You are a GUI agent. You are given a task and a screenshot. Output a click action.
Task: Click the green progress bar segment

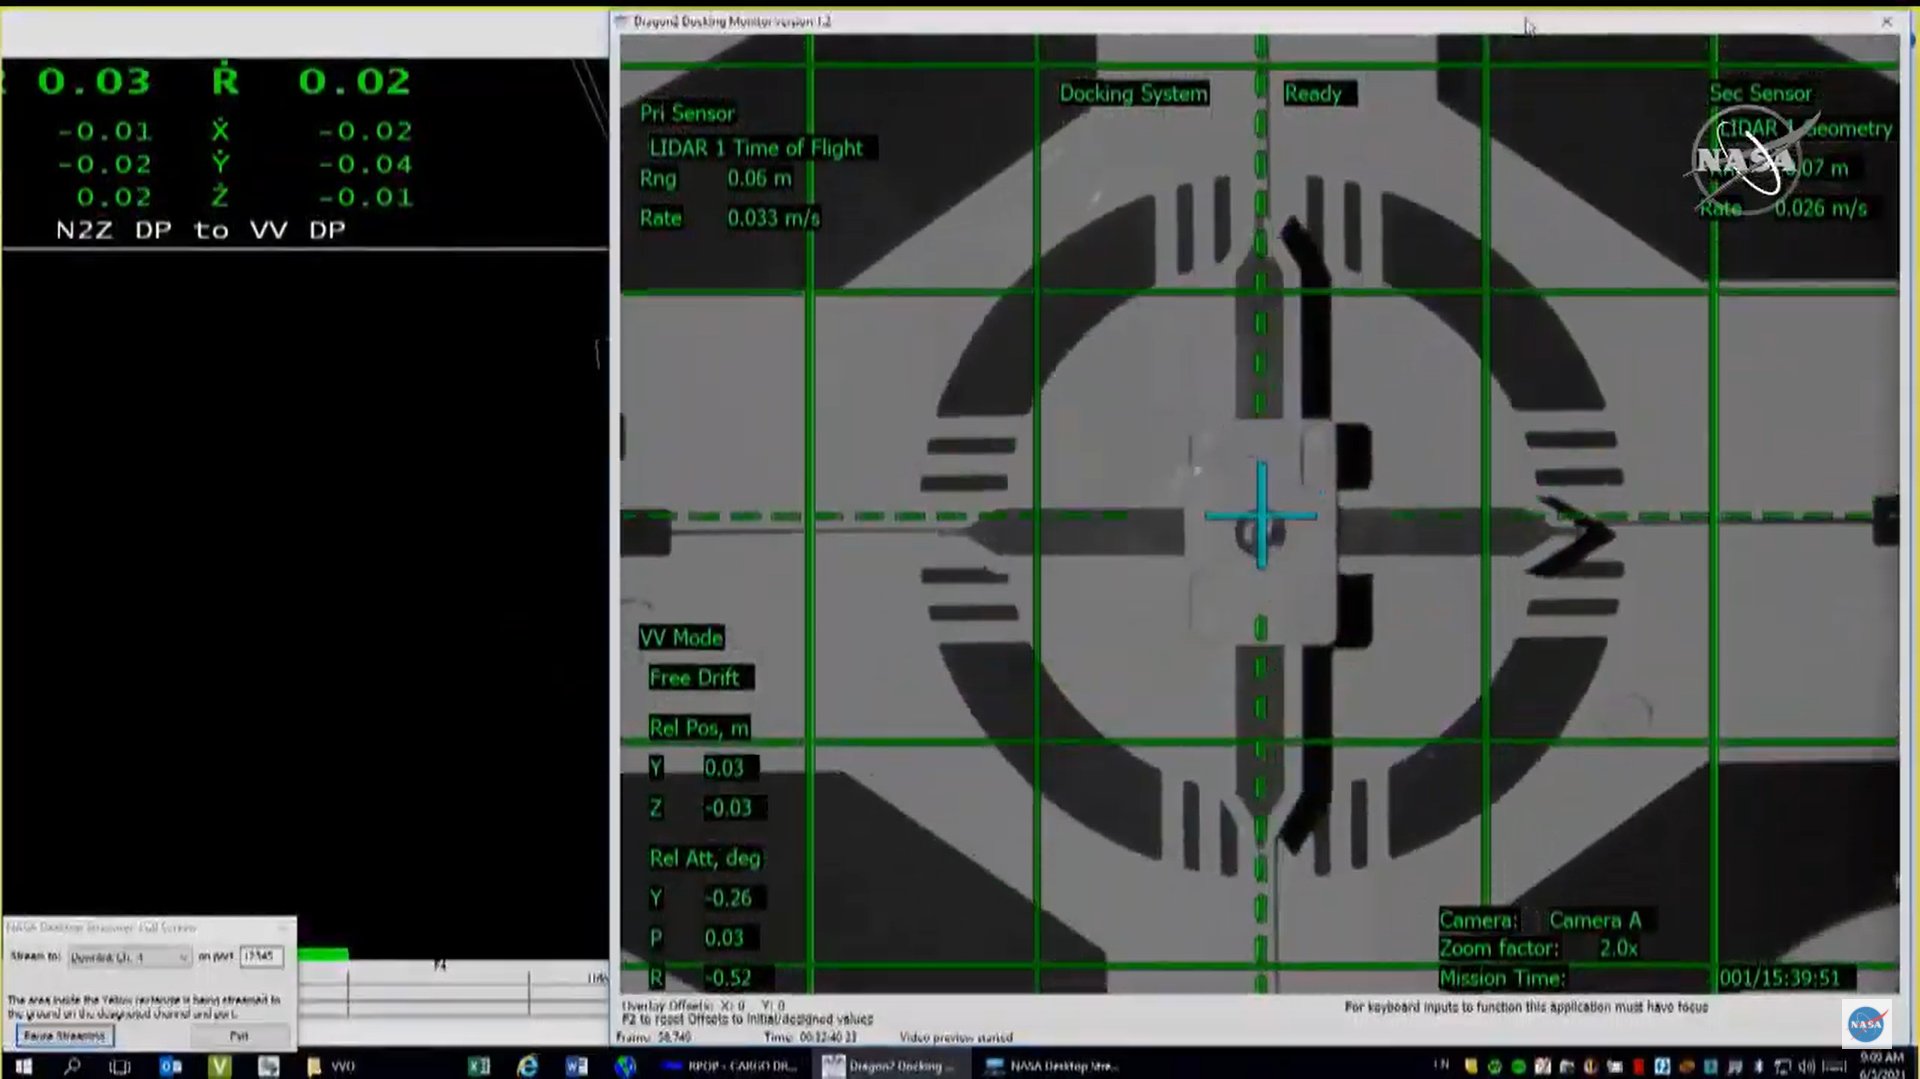323,954
